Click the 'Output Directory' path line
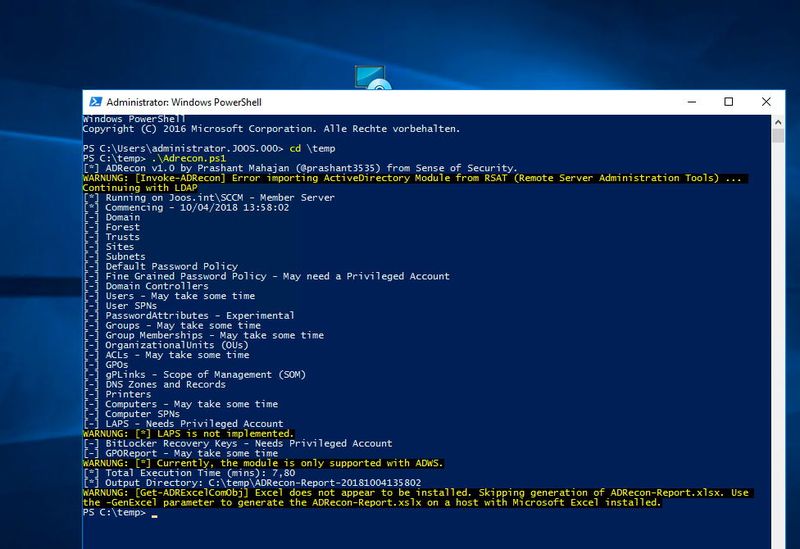The image size is (800, 549). click(x=252, y=483)
